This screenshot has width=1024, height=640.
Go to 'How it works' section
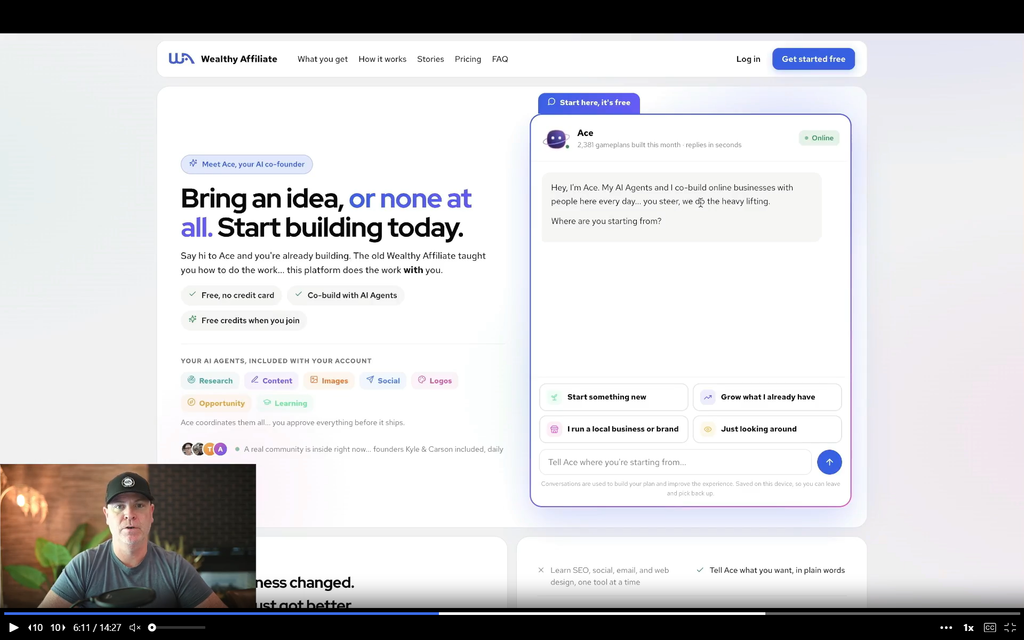382,59
